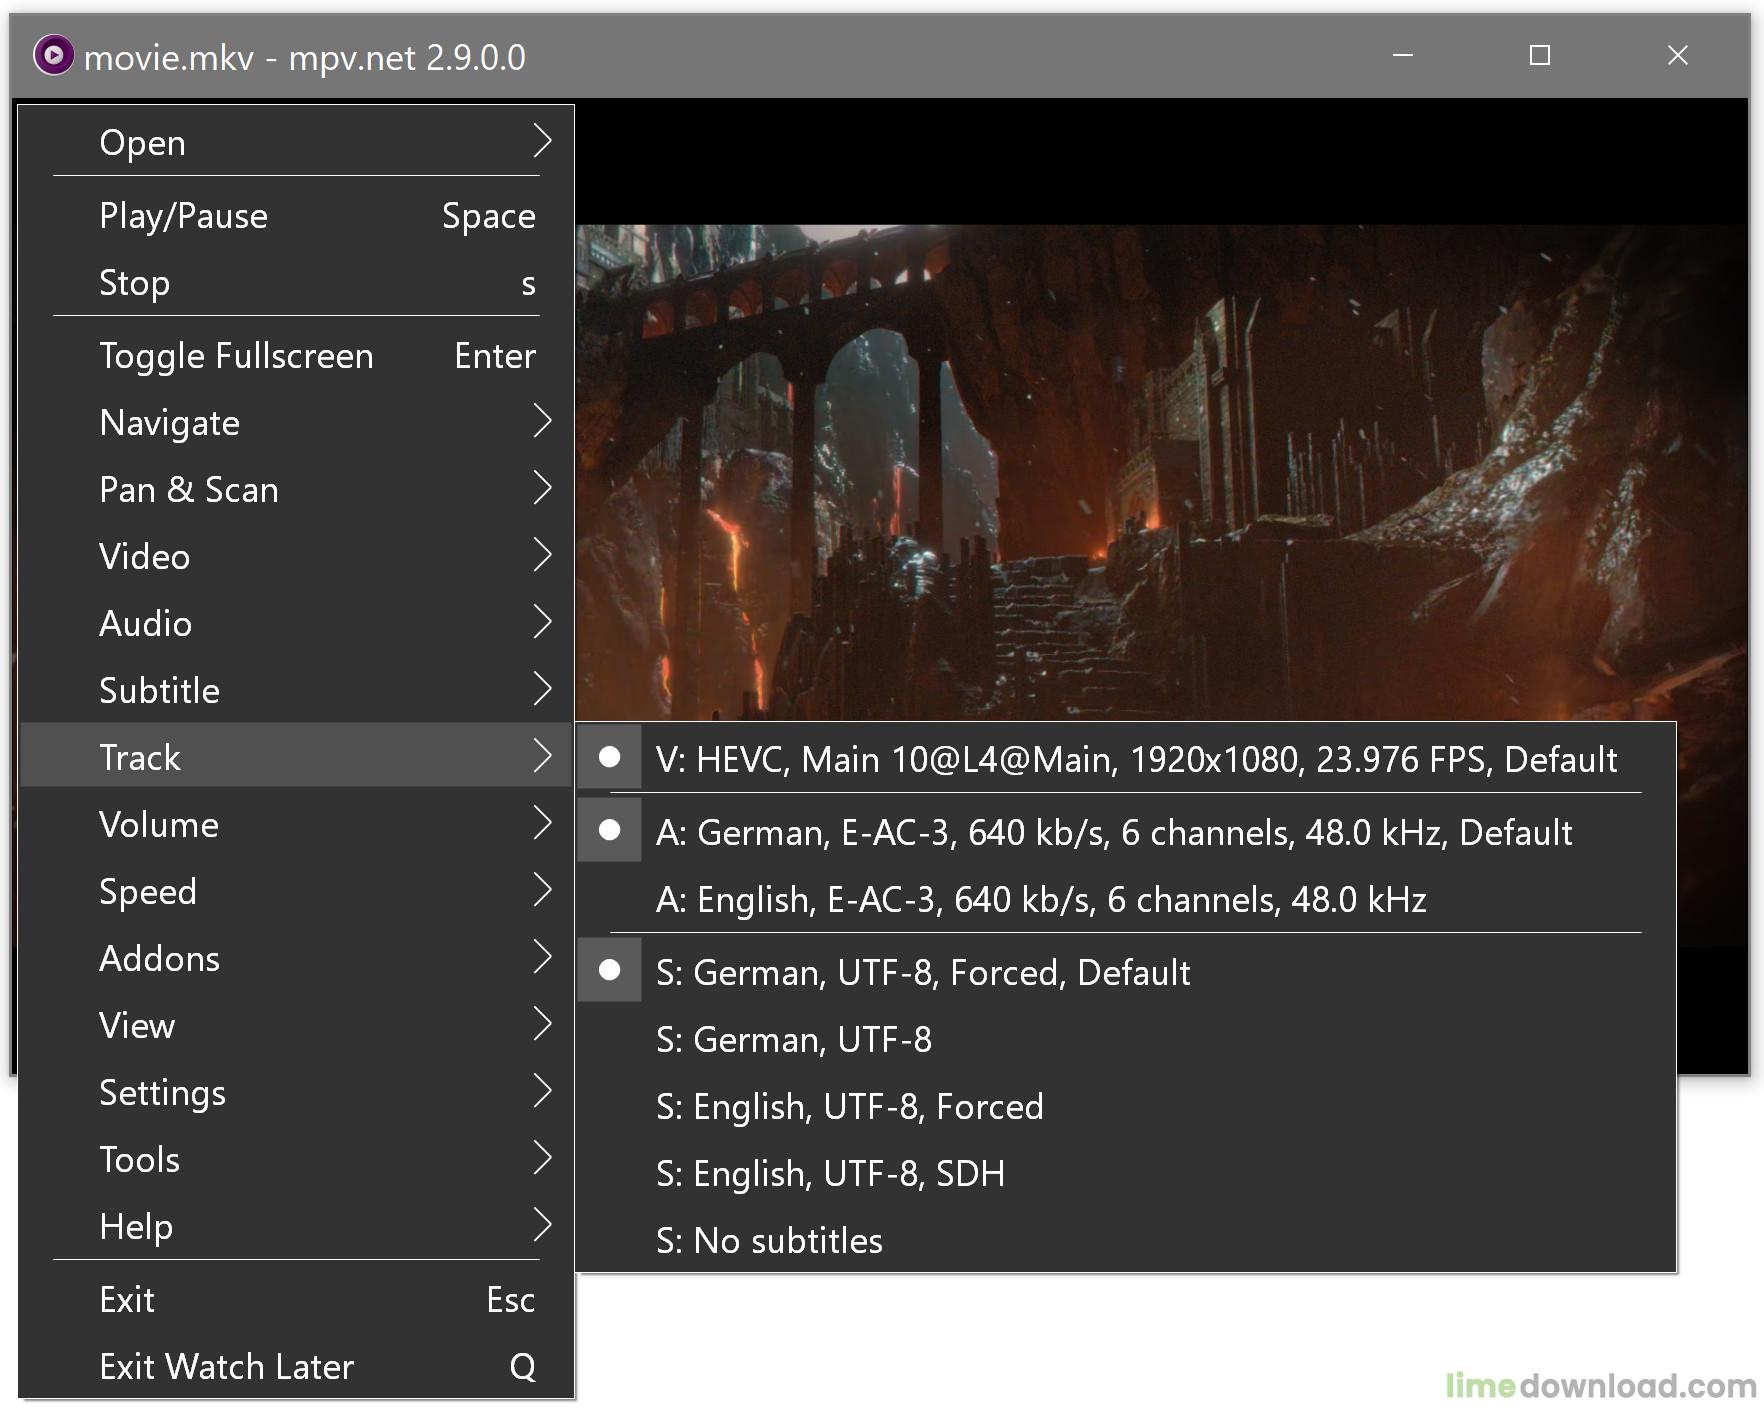Select the HEVC video track

[1135, 759]
